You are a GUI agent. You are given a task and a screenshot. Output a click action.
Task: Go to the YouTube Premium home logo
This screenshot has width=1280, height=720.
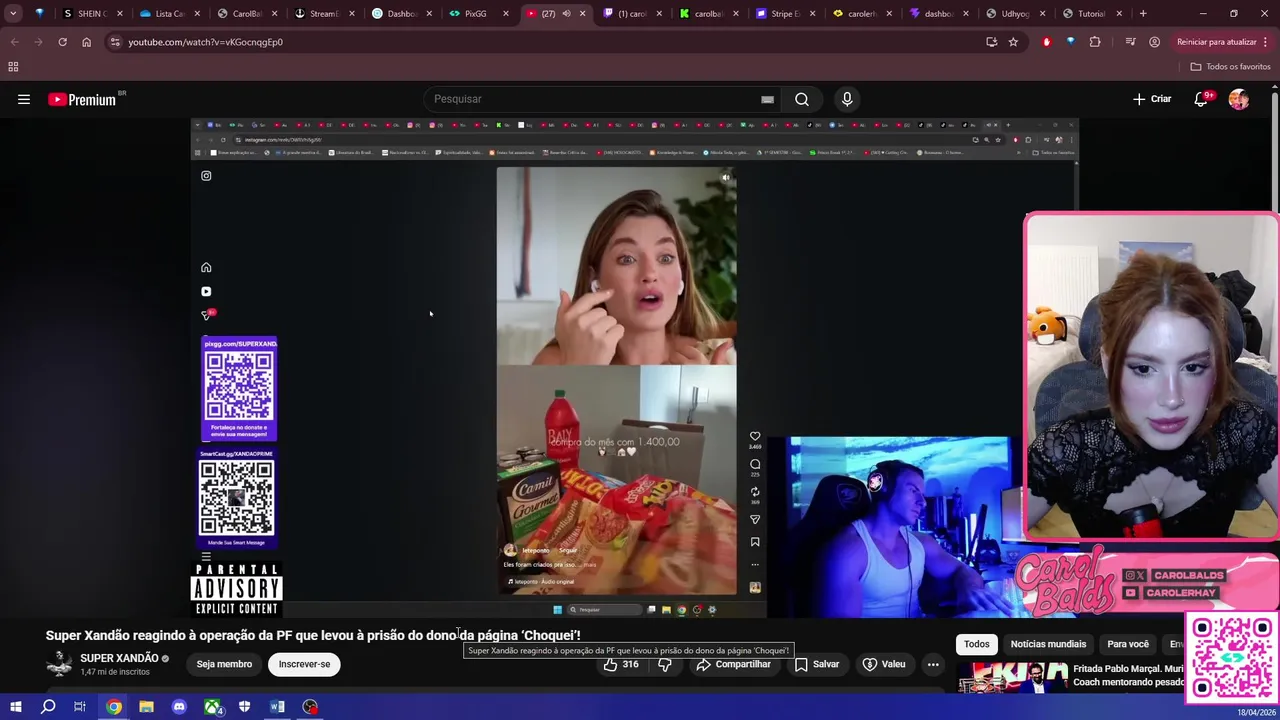82,99
